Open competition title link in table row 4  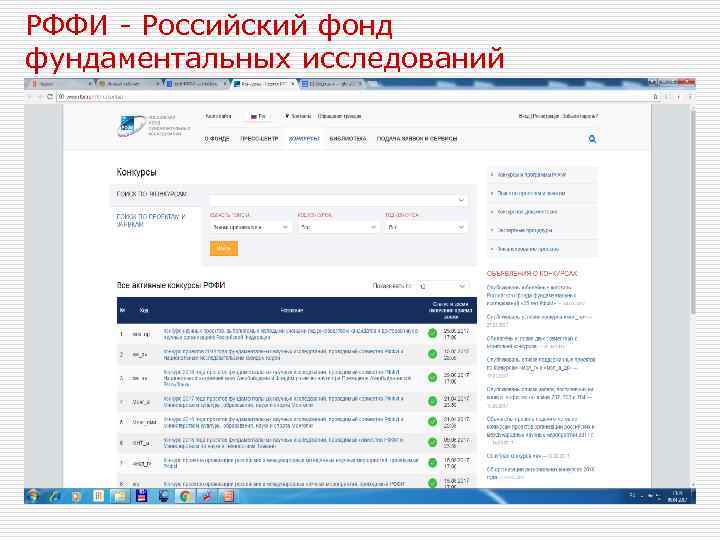pos(284,402)
